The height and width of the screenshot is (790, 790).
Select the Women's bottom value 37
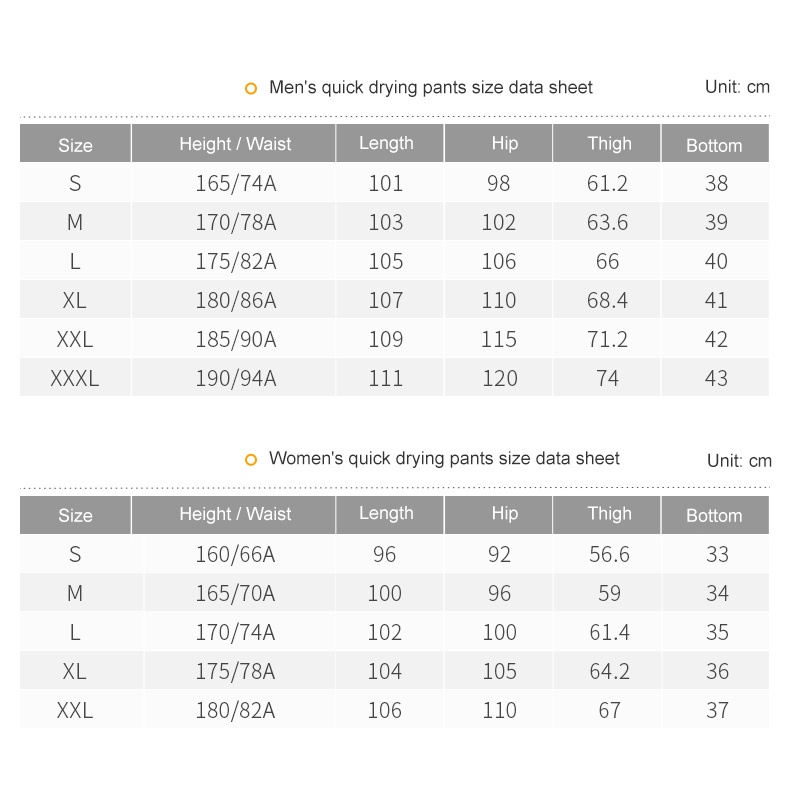pos(717,711)
